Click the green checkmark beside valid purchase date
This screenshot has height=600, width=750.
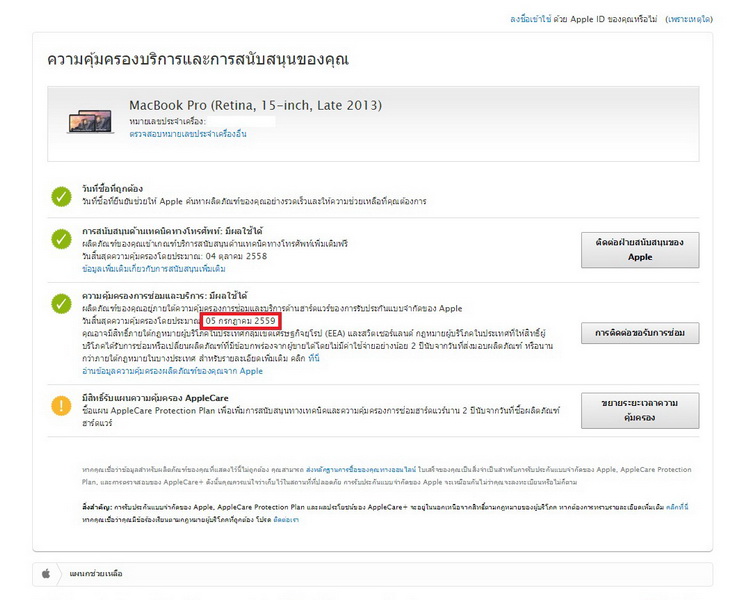(x=61, y=197)
